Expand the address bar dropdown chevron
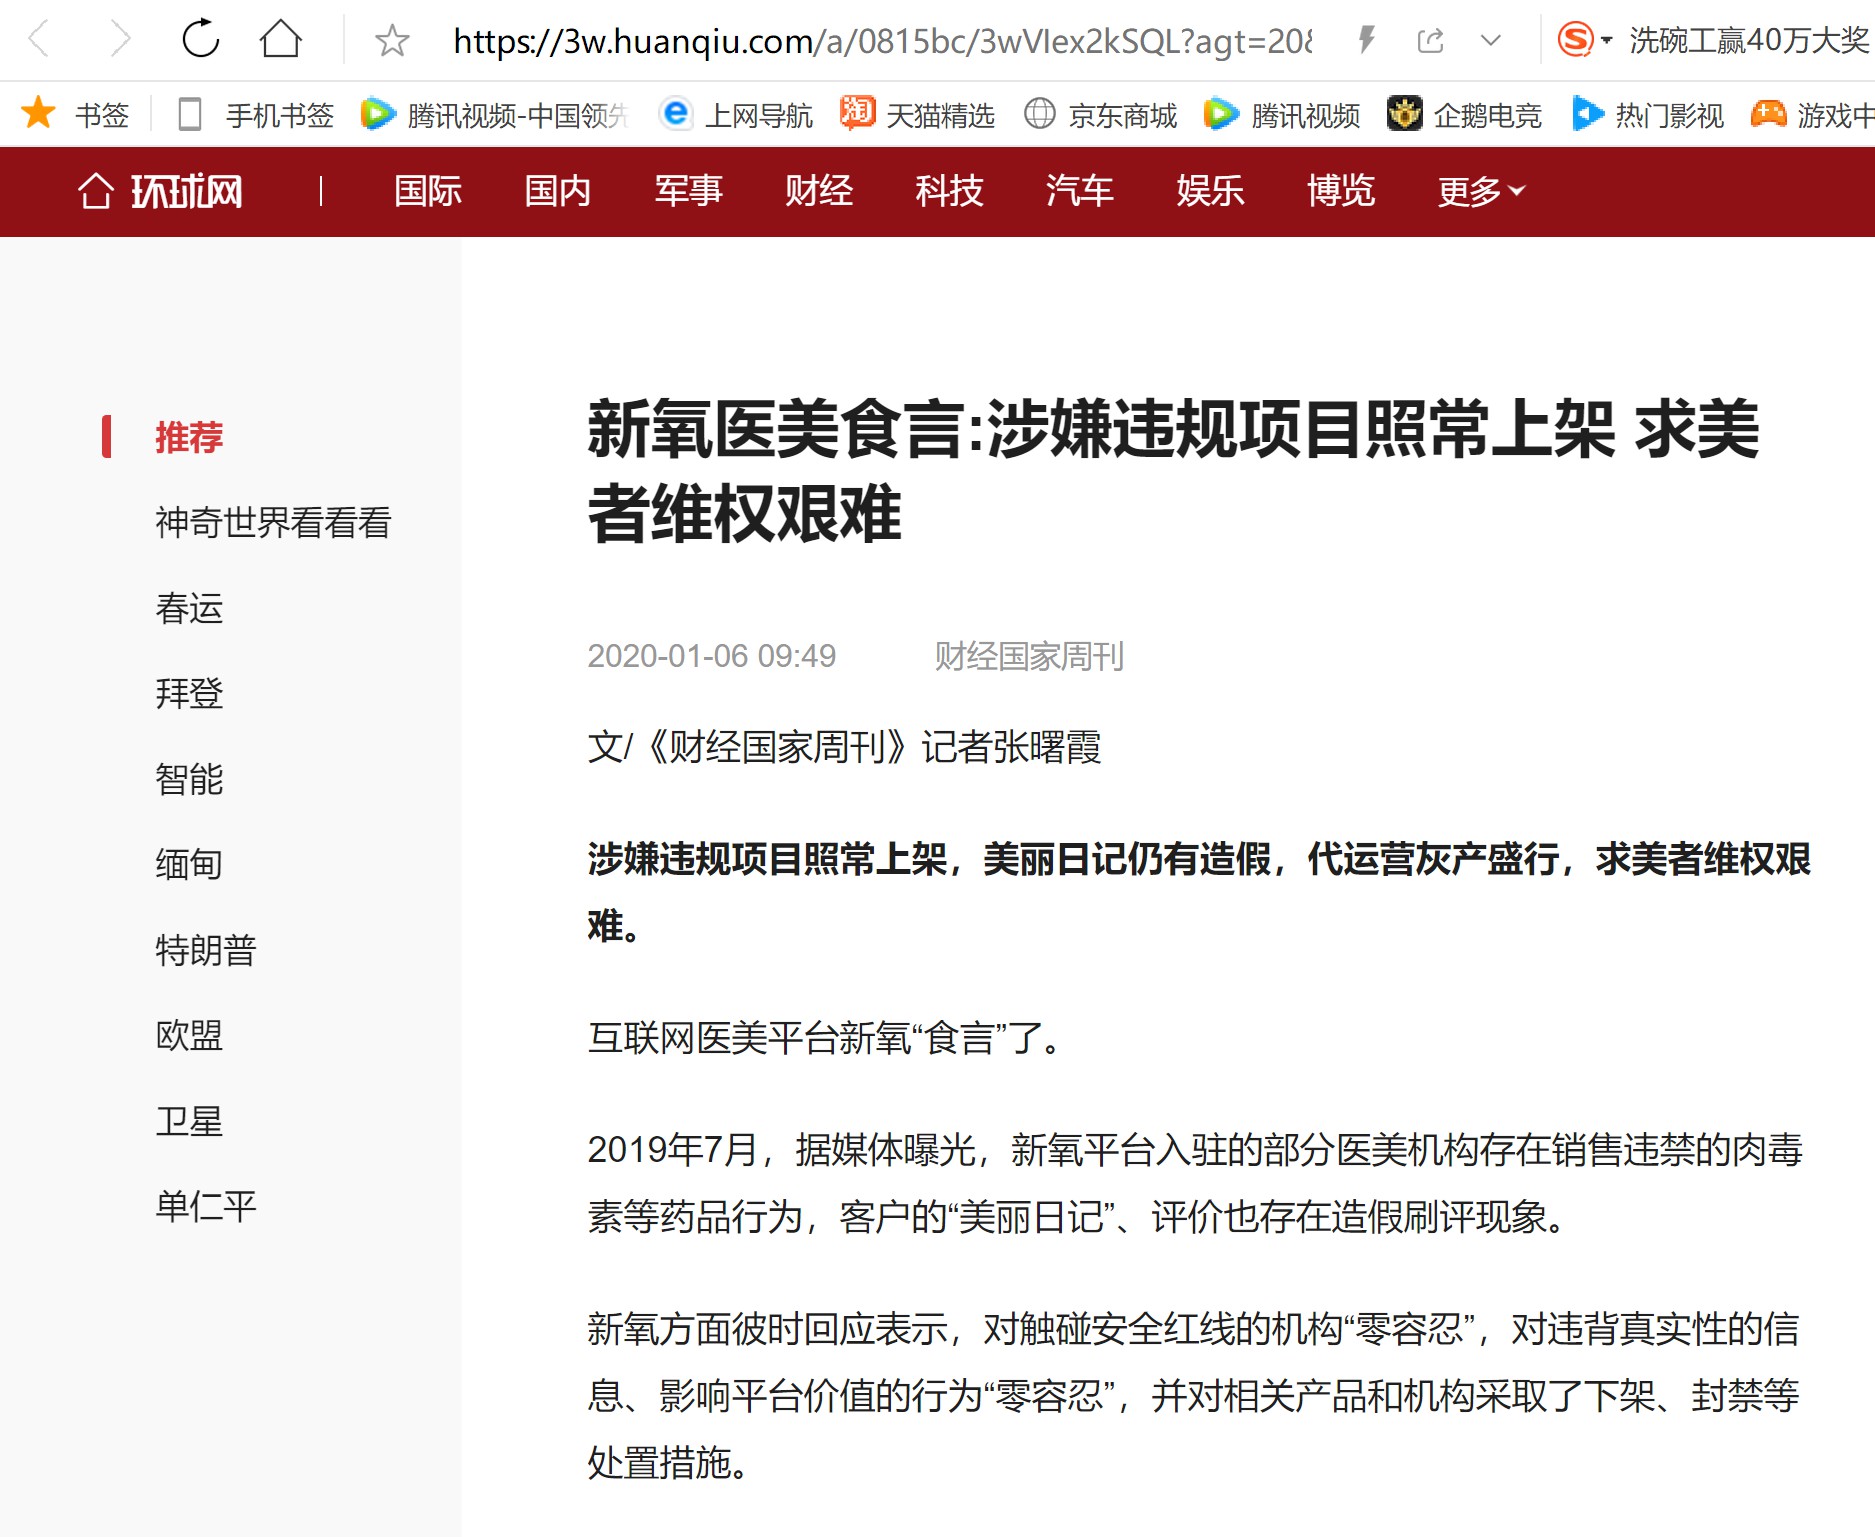The height and width of the screenshot is (1537, 1875). click(x=1491, y=41)
